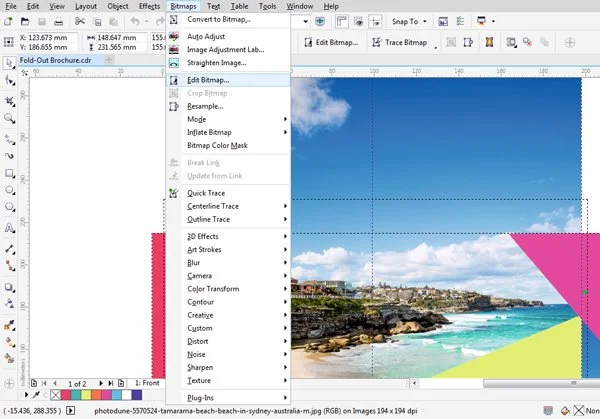Click Edit Bitmap button on property bar
The height and width of the screenshot is (419, 600).
coord(331,42)
